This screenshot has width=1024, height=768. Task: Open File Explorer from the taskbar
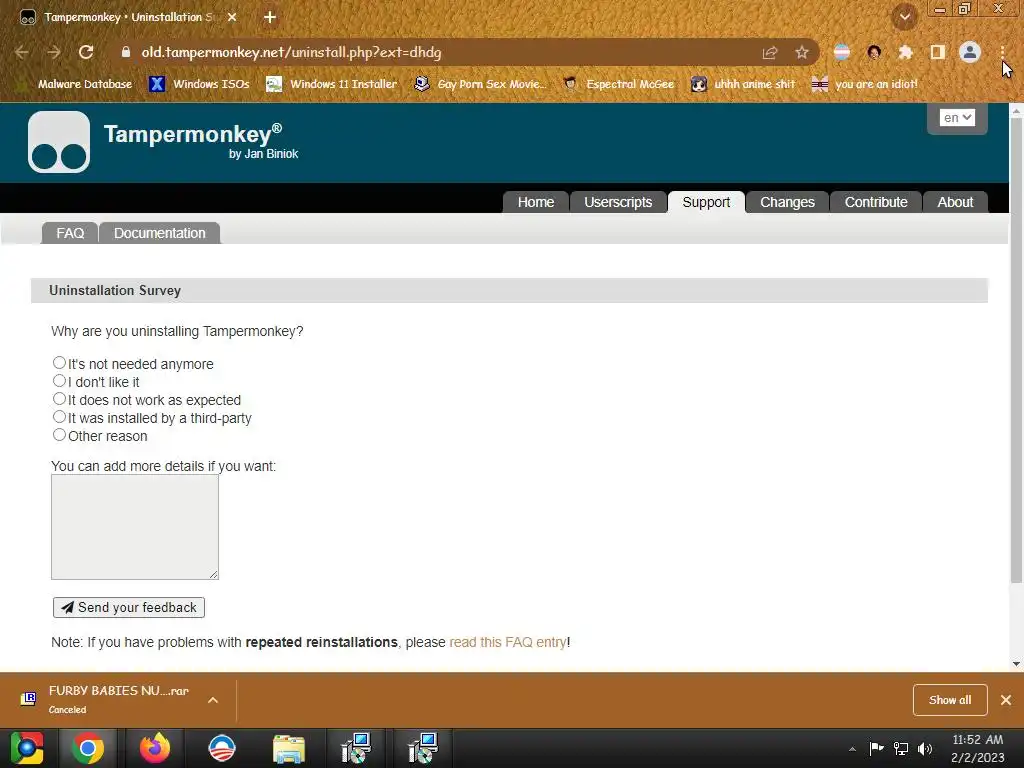point(289,748)
